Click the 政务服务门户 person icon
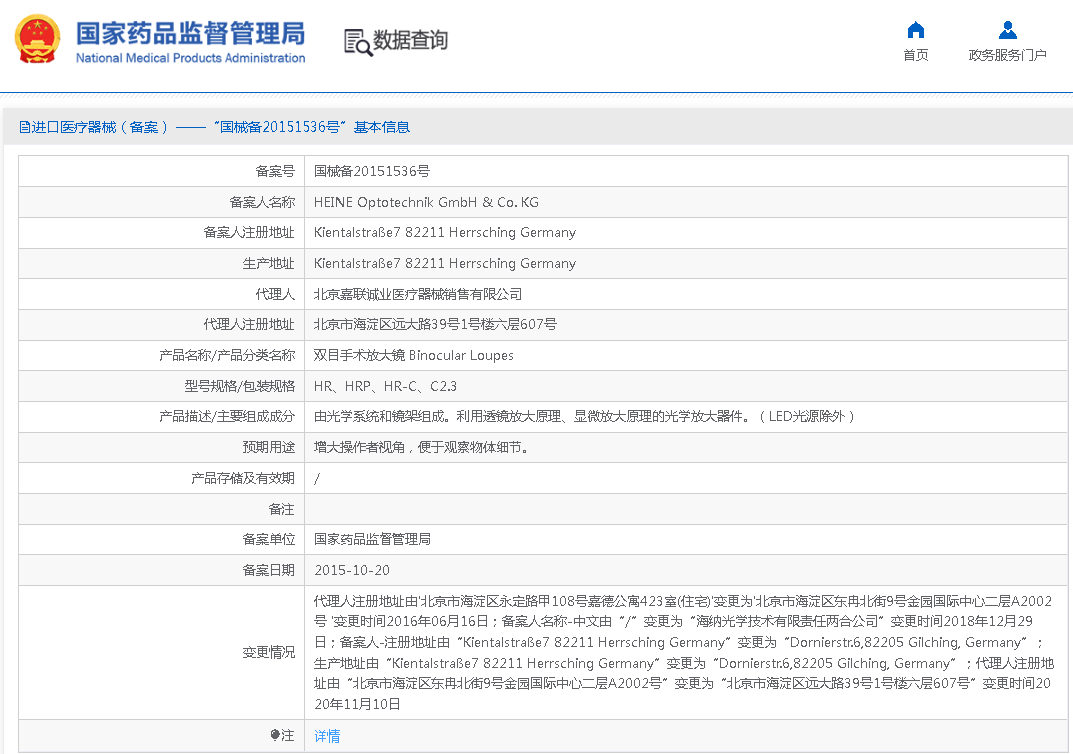The height and width of the screenshot is (754, 1073). (x=1007, y=29)
